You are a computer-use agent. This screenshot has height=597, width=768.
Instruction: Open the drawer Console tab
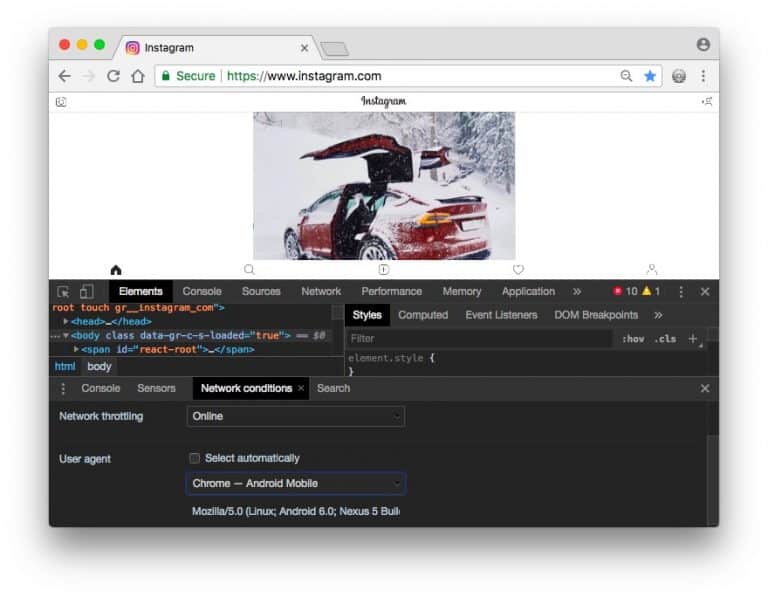[100, 388]
